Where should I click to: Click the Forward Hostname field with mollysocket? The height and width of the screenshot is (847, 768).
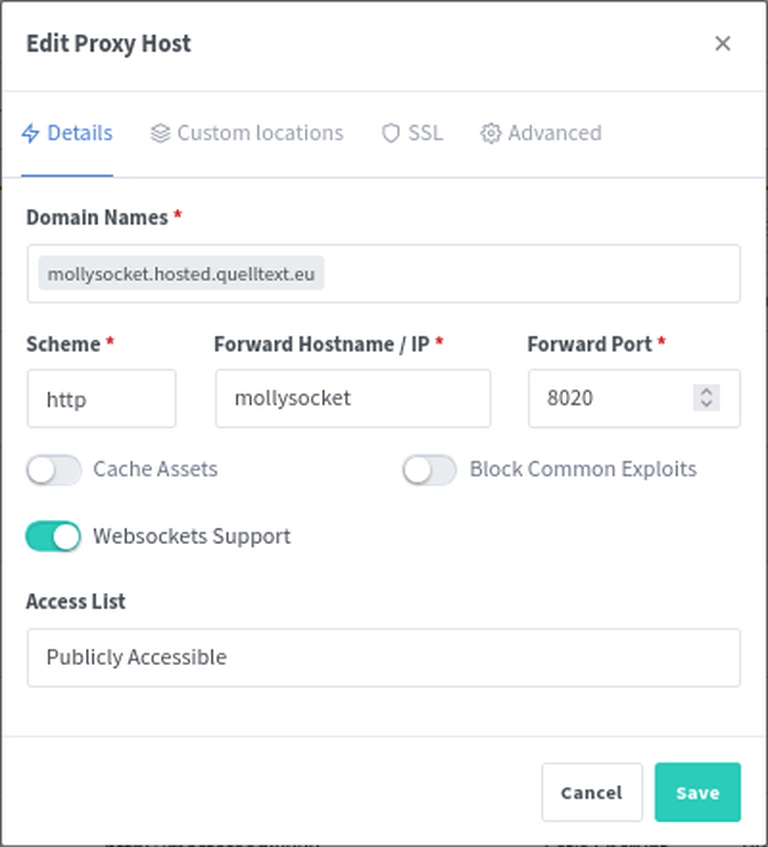point(353,399)
